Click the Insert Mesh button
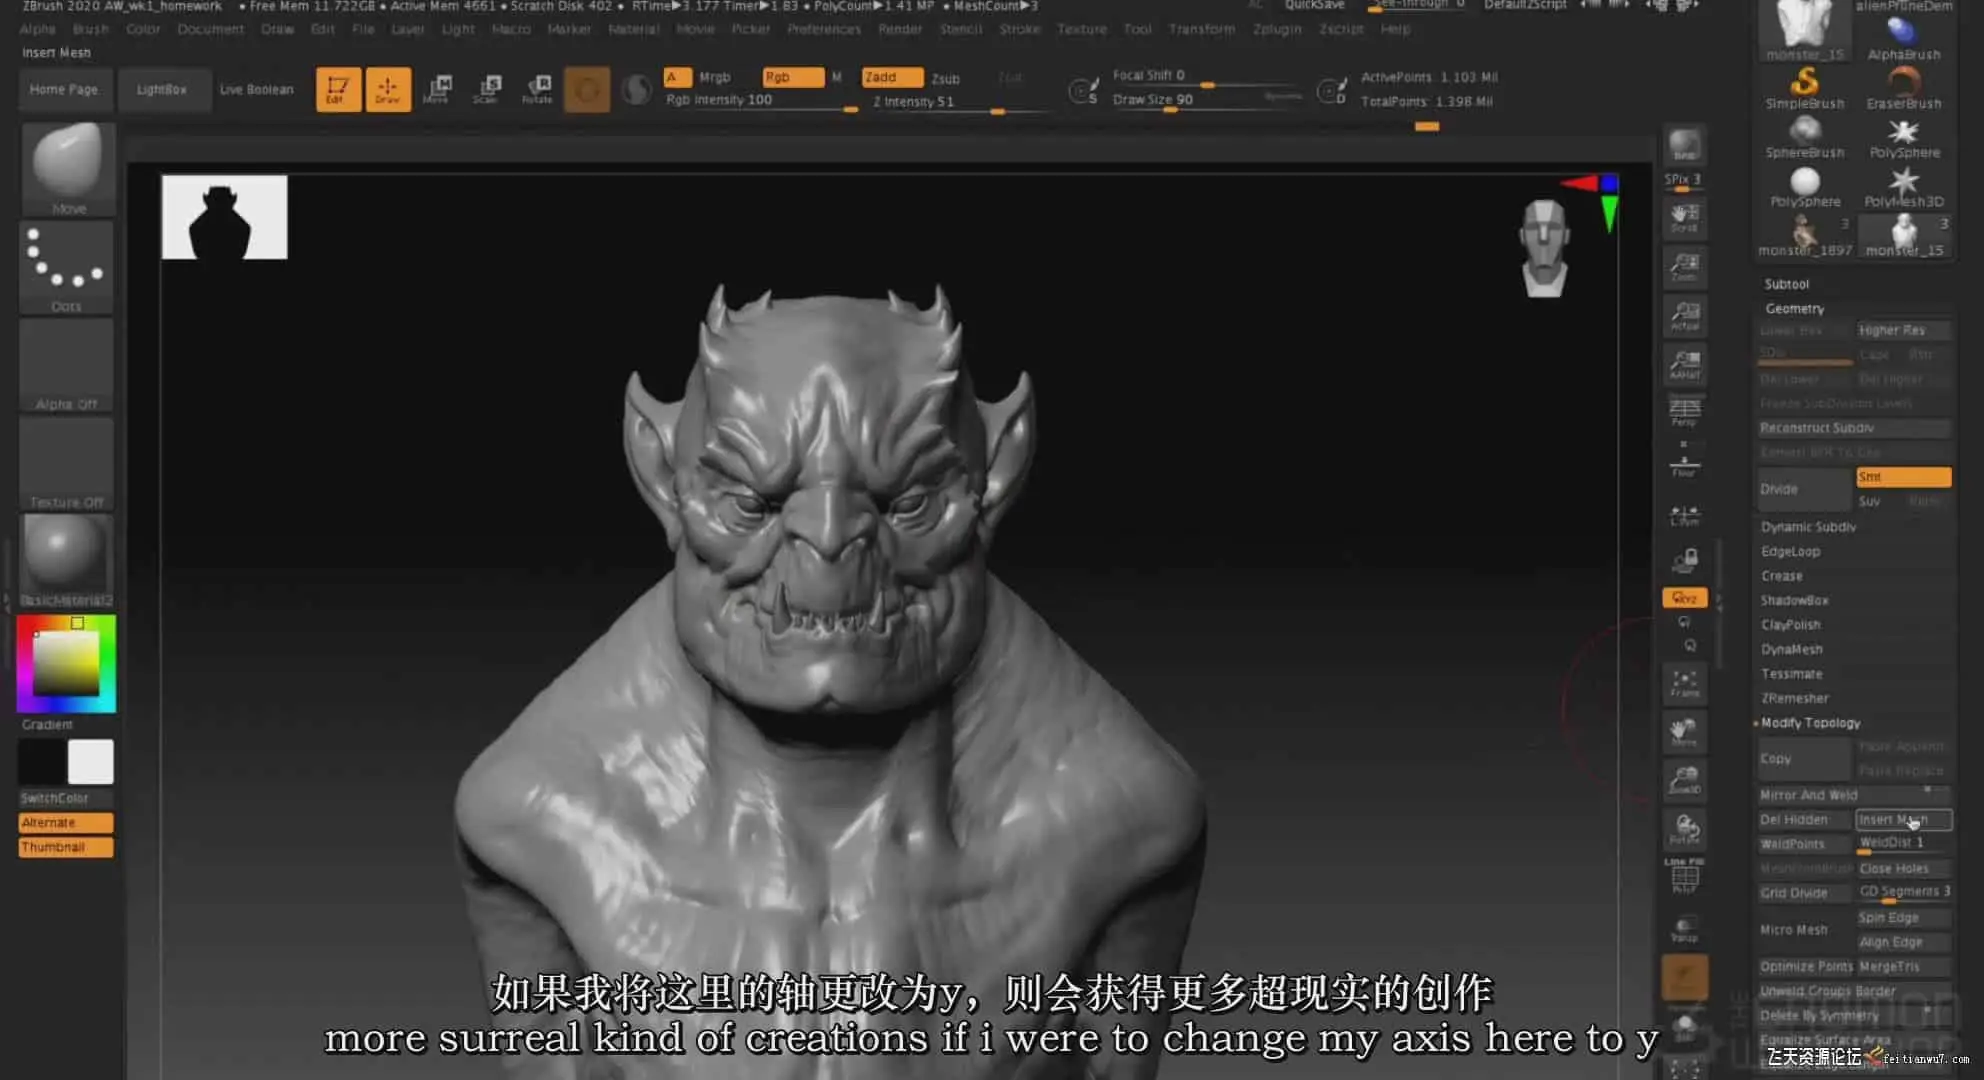 [1902, 819]
